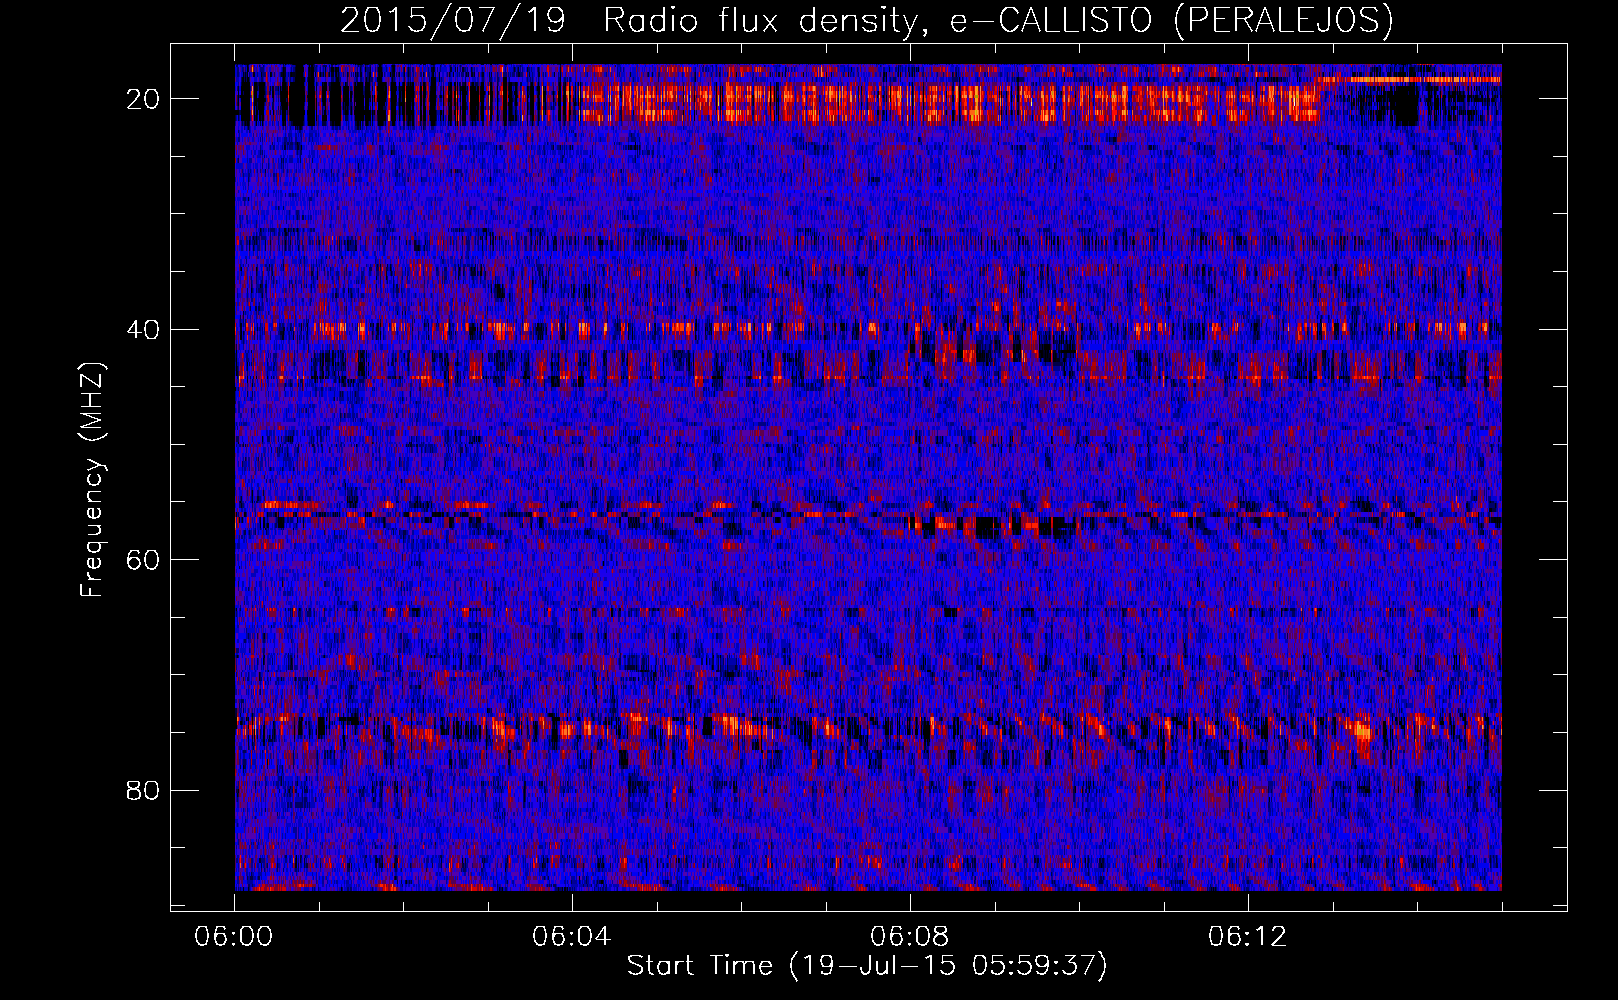The image size is (1618, 1000).
Task: Click the '06:12' time tick label
Action: 1248,937
